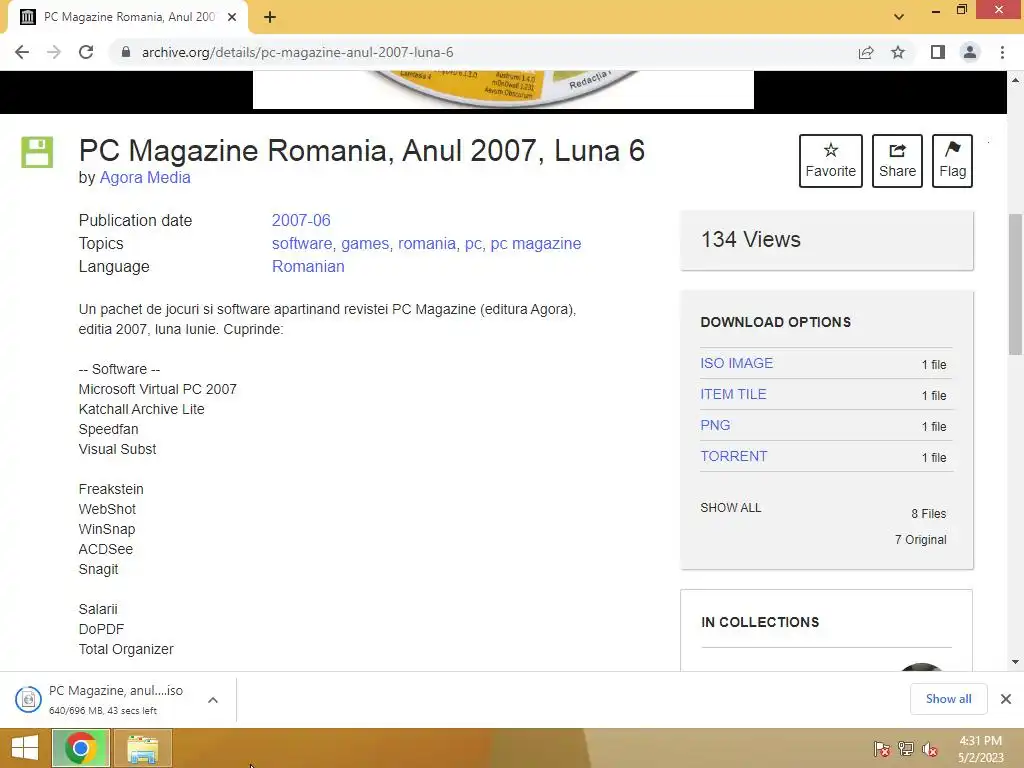Click the pc topic link
Image resolution: width=1024 pixels, height=768 pixels.
(473, 244)
